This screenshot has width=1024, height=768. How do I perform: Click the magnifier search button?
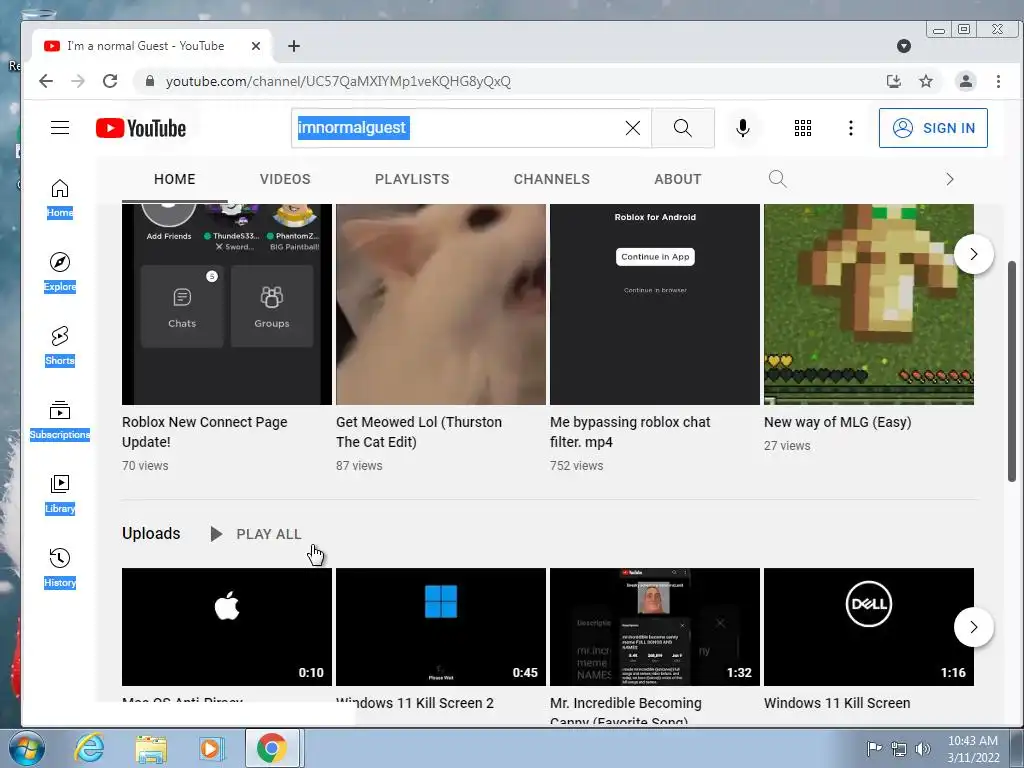tap(682, 128)
